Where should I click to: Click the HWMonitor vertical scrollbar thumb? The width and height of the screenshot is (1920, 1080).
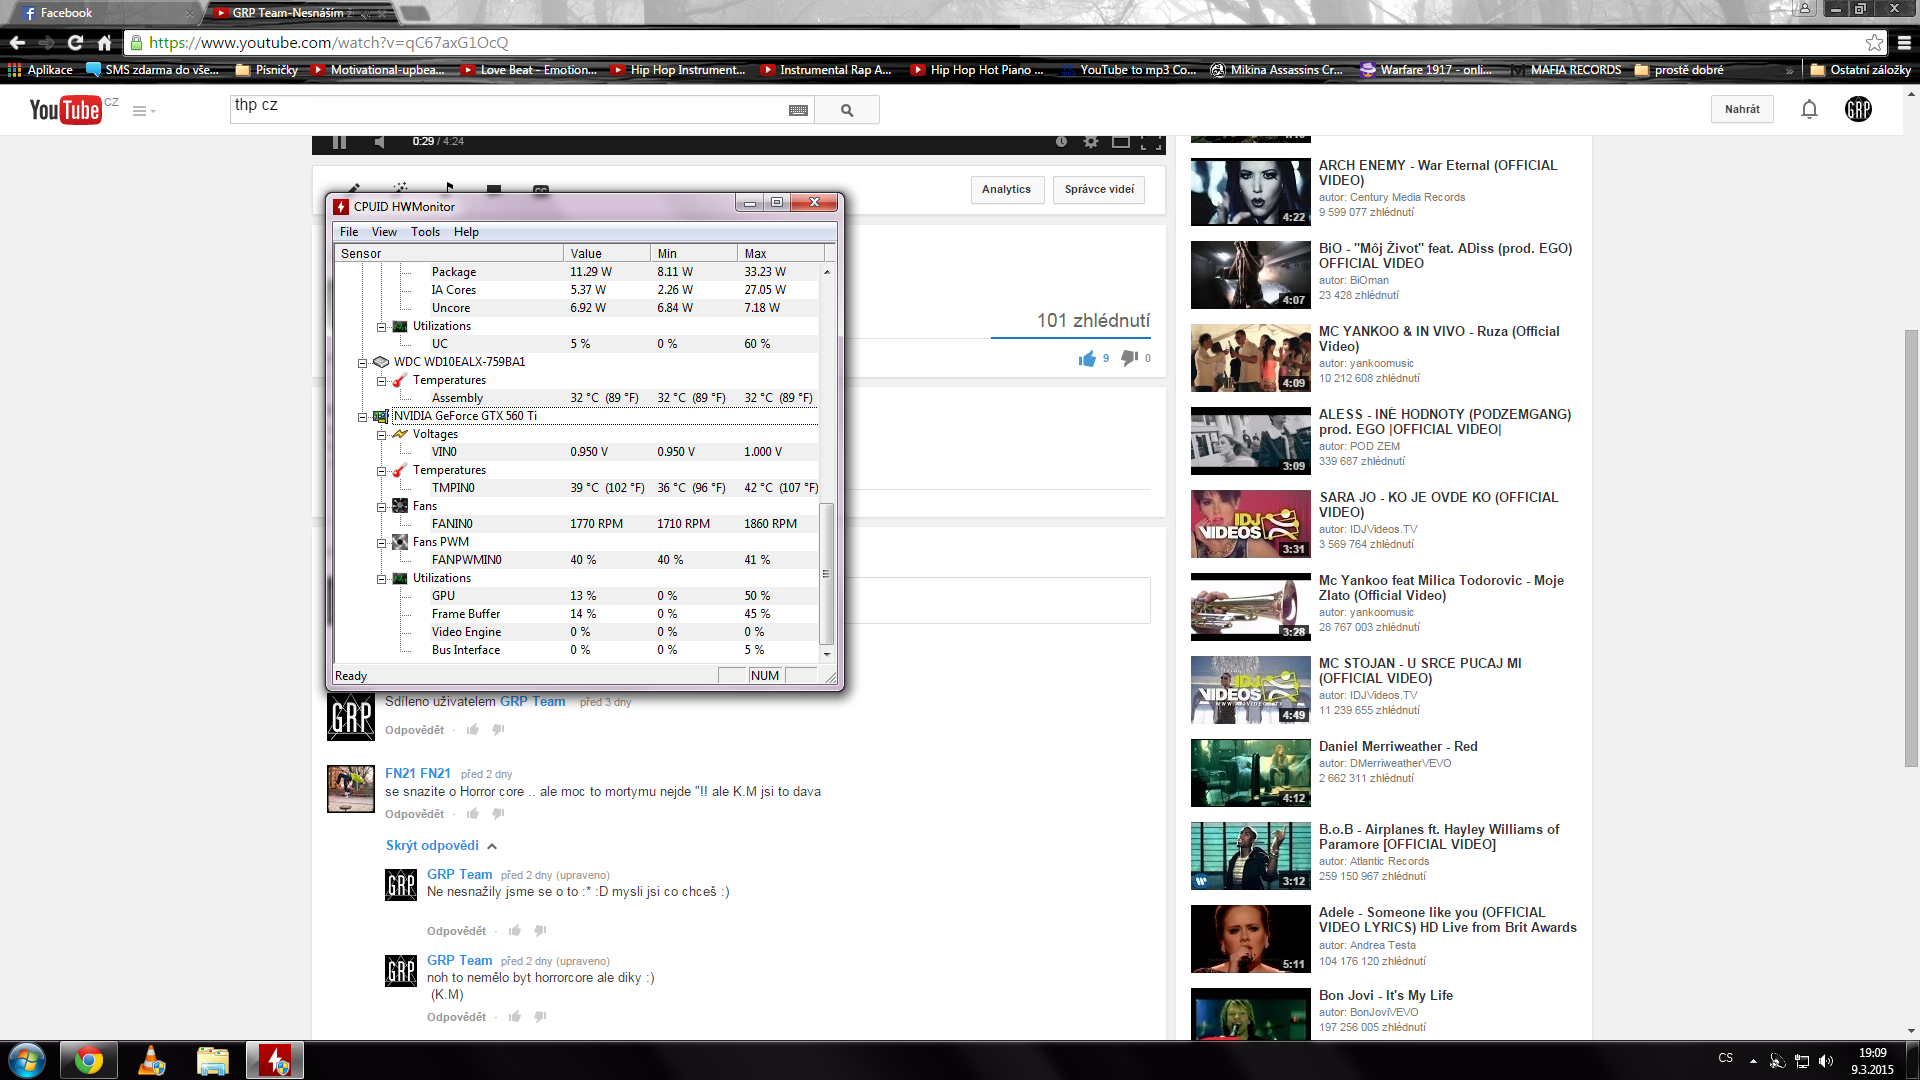[826, 574]
